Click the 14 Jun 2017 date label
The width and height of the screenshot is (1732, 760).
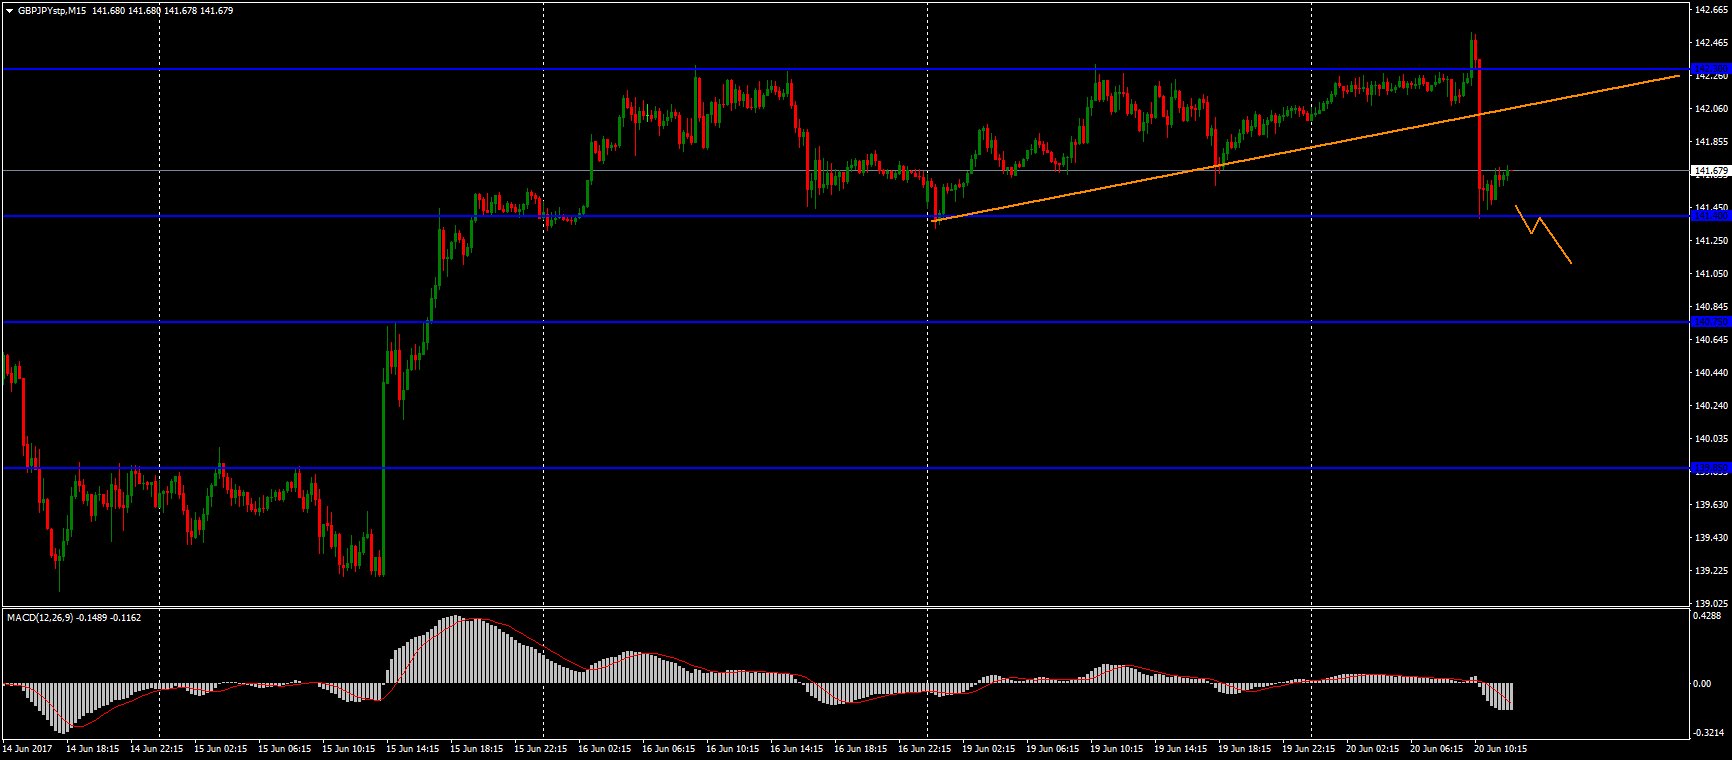click(x=27, y=748)
